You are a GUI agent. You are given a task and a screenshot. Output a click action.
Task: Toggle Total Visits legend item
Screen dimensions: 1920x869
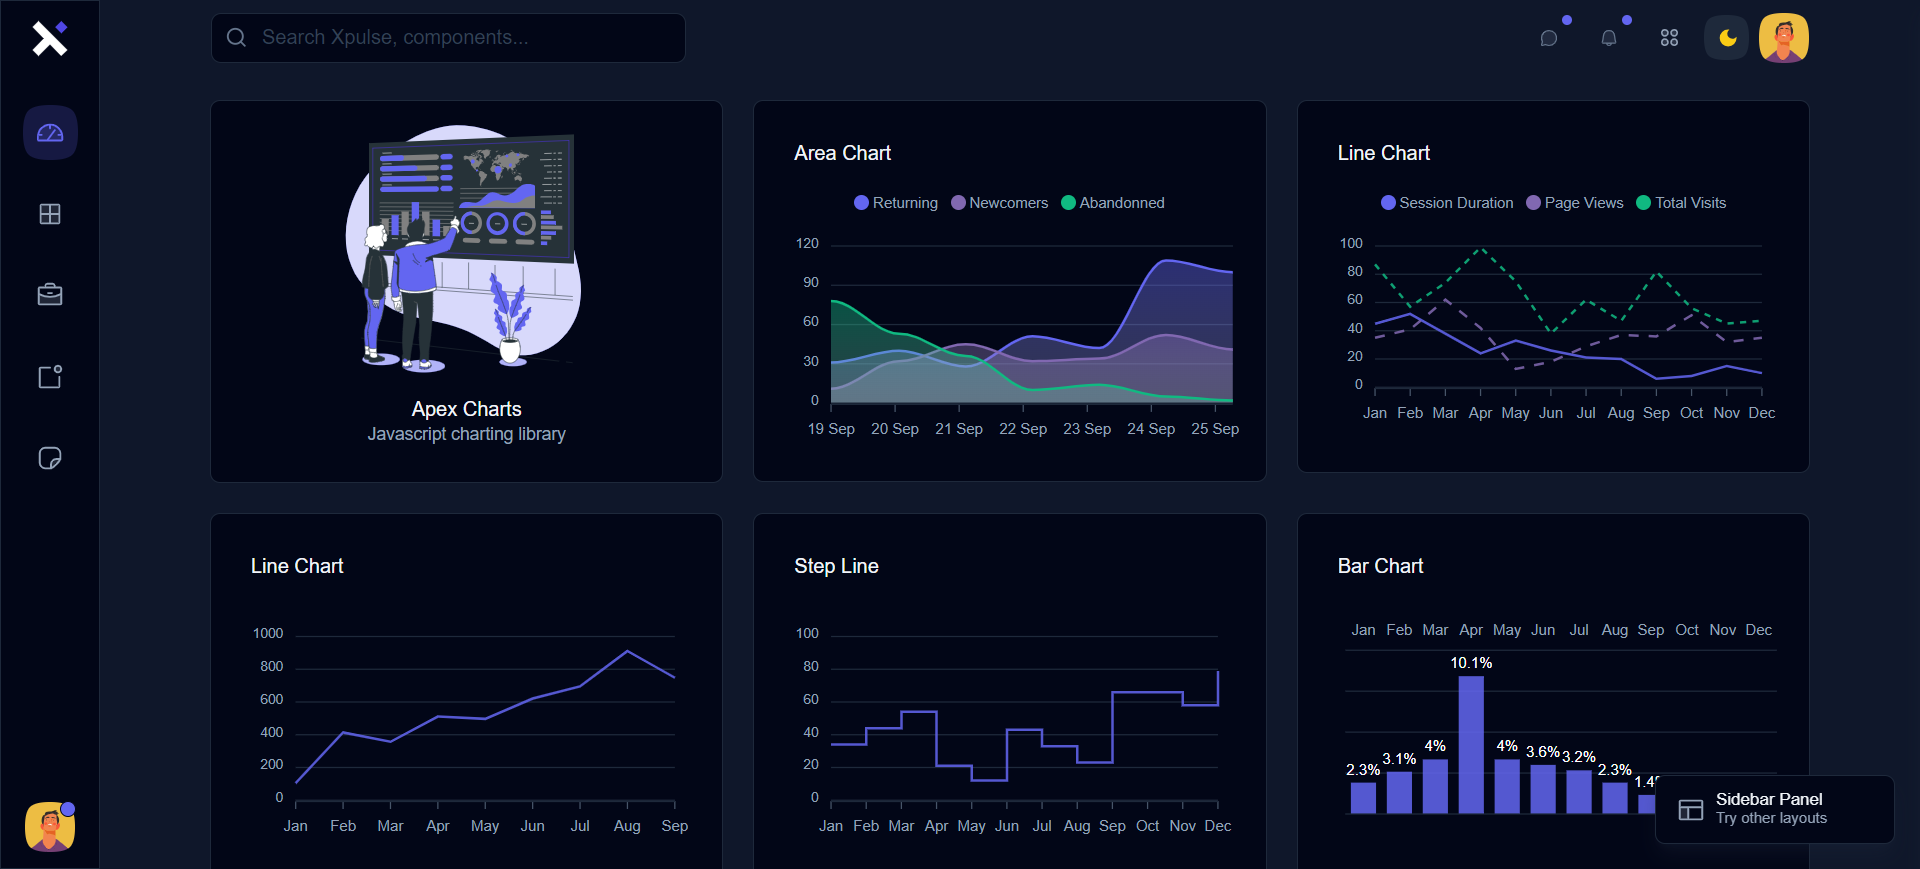pyautogui.click(x=1681, y=203)
